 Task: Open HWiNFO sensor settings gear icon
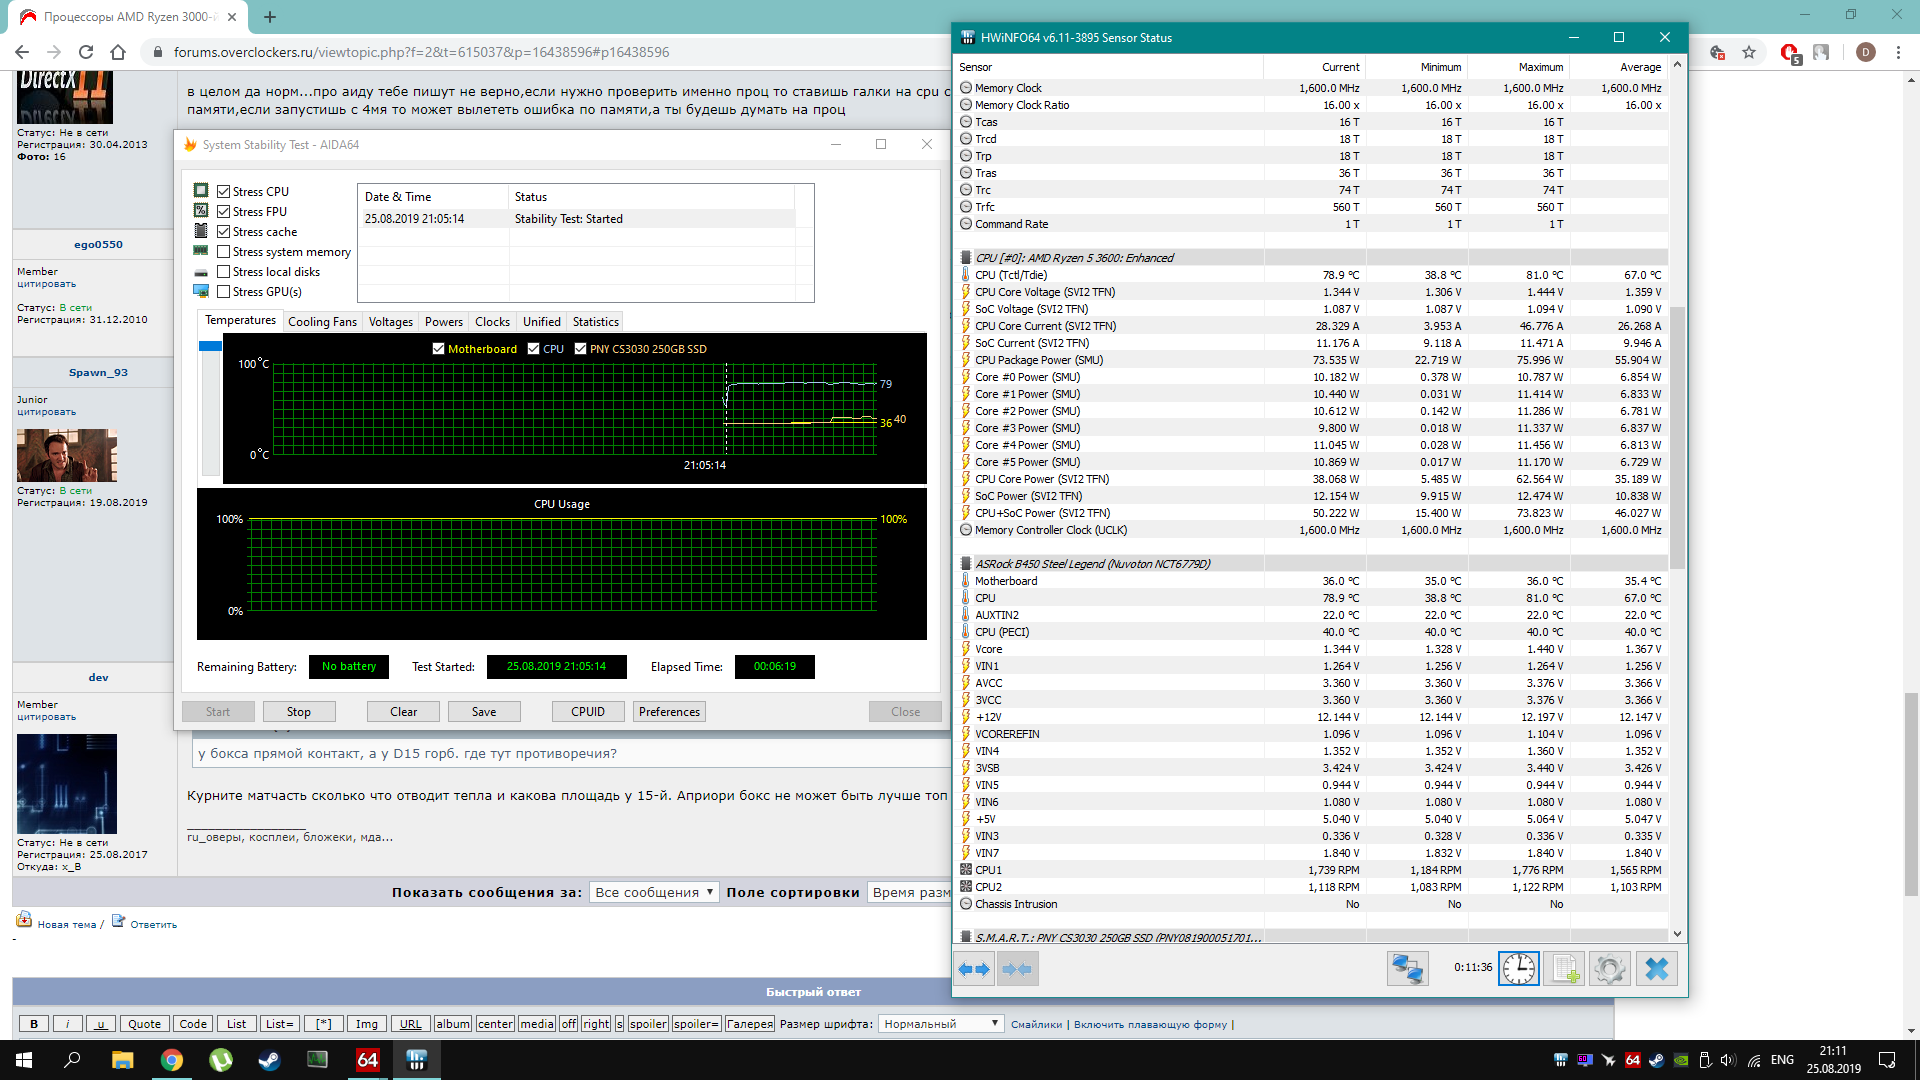(1609, 969)
